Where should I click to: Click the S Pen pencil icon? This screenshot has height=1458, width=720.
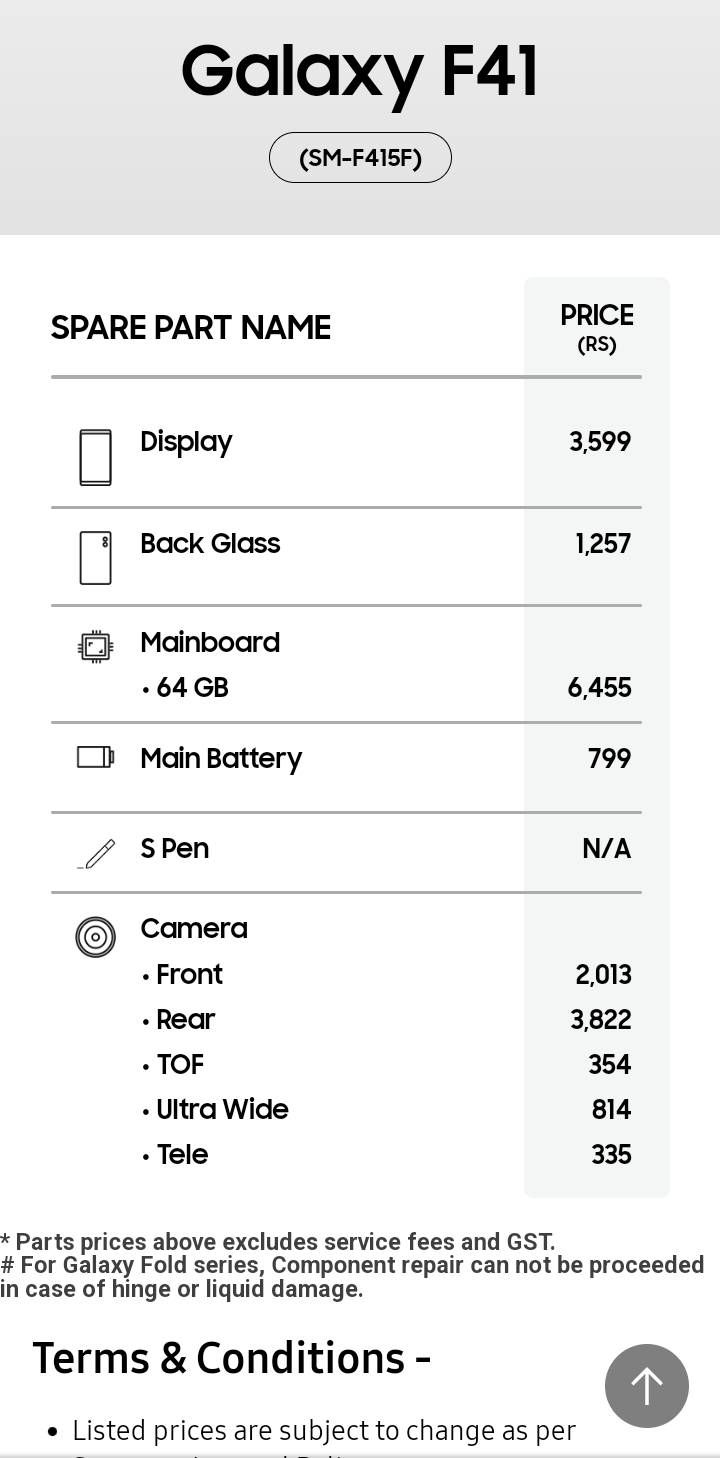(x=96, y=853)
